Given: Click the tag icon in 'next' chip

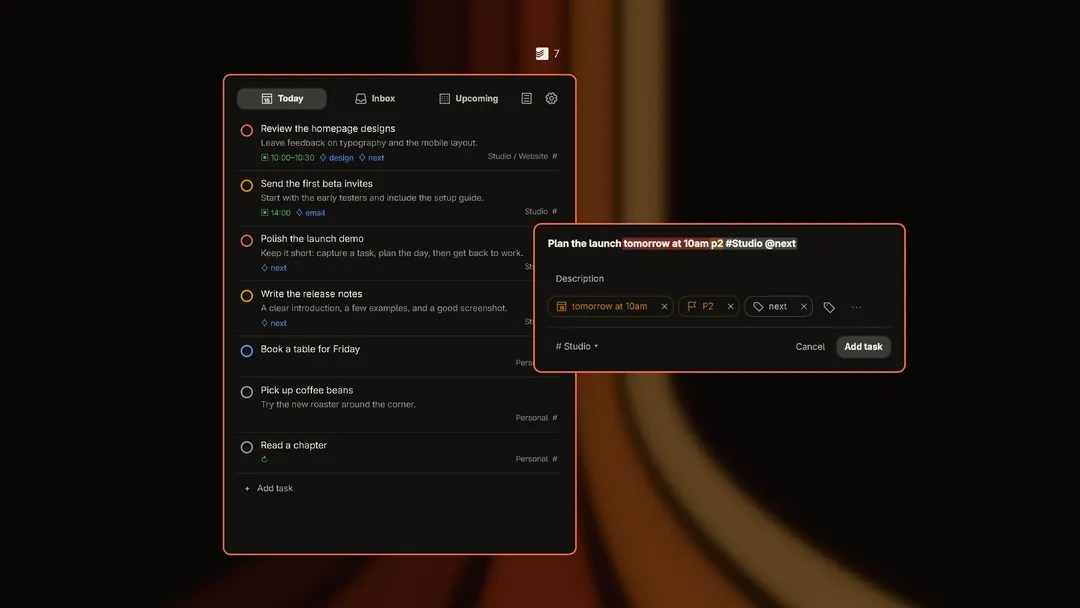Looking at the screenshot, I should (x=758, y=306).
